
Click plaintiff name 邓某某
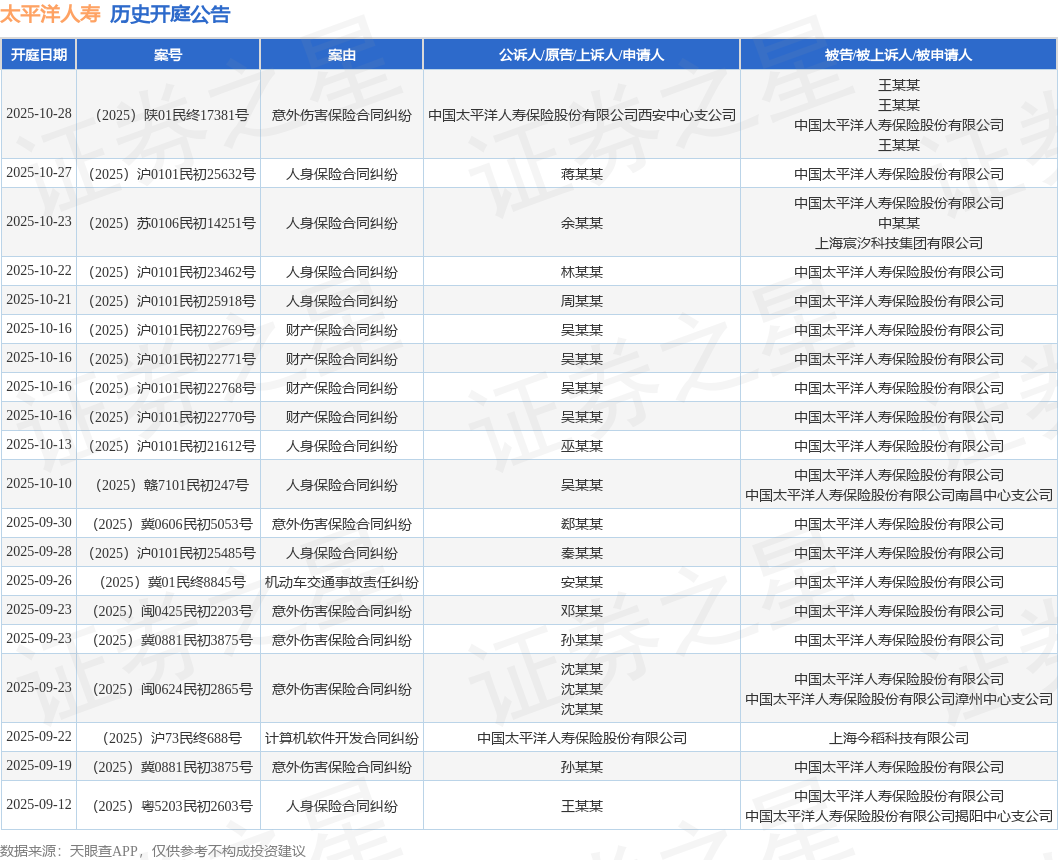coord(582,611)
